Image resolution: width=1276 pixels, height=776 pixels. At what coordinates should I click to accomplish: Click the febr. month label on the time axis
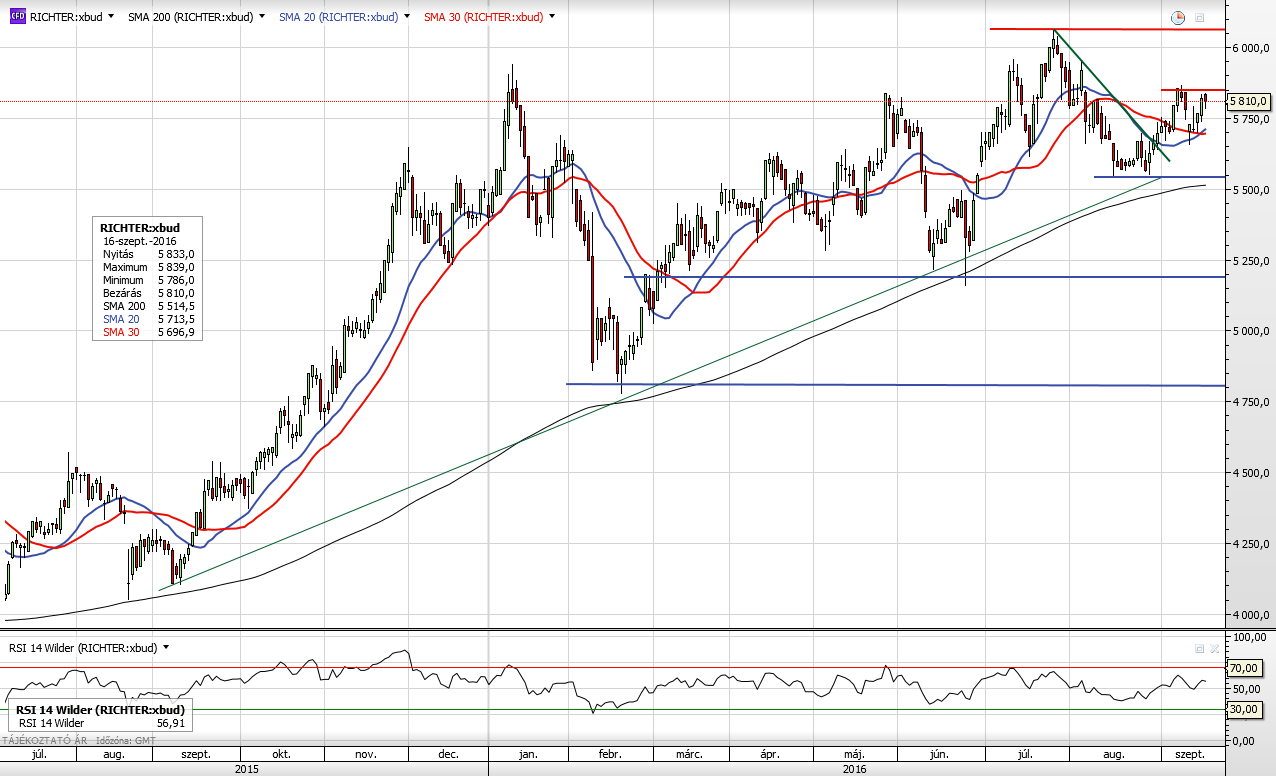(x=610, y=754)
